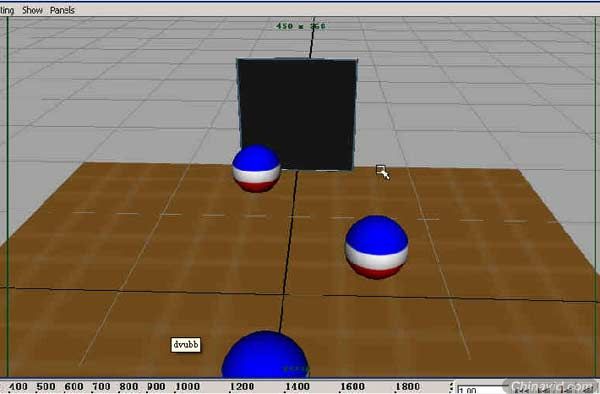Click the 450 x 360 resolution gate label
Viewport: 600px width, 394px height.
[x=300, y=26]
